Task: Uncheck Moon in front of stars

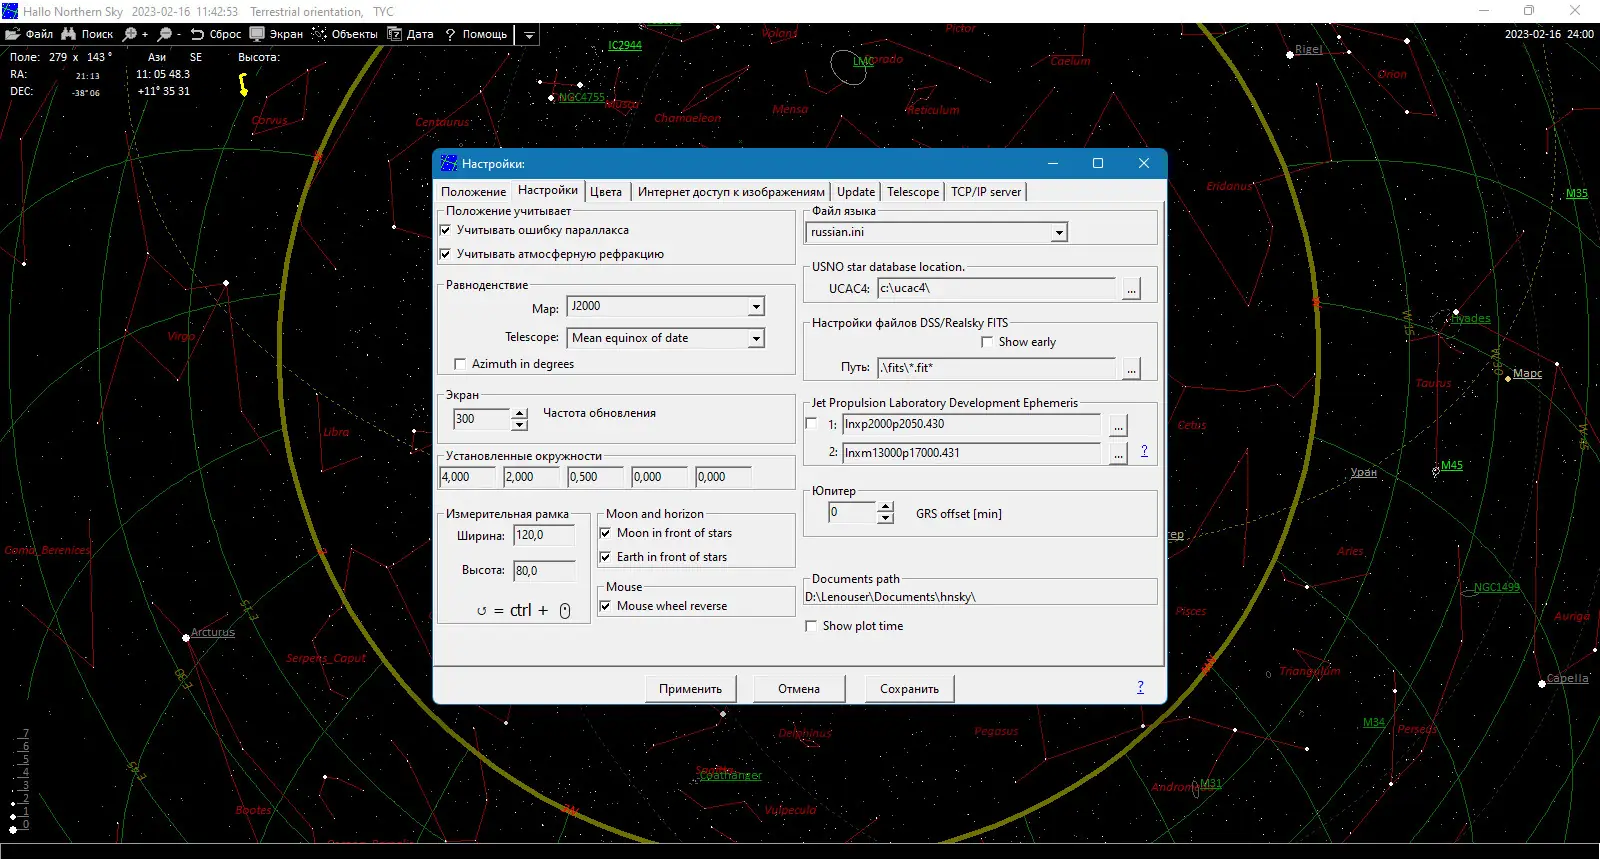Action: click(605, 533)
